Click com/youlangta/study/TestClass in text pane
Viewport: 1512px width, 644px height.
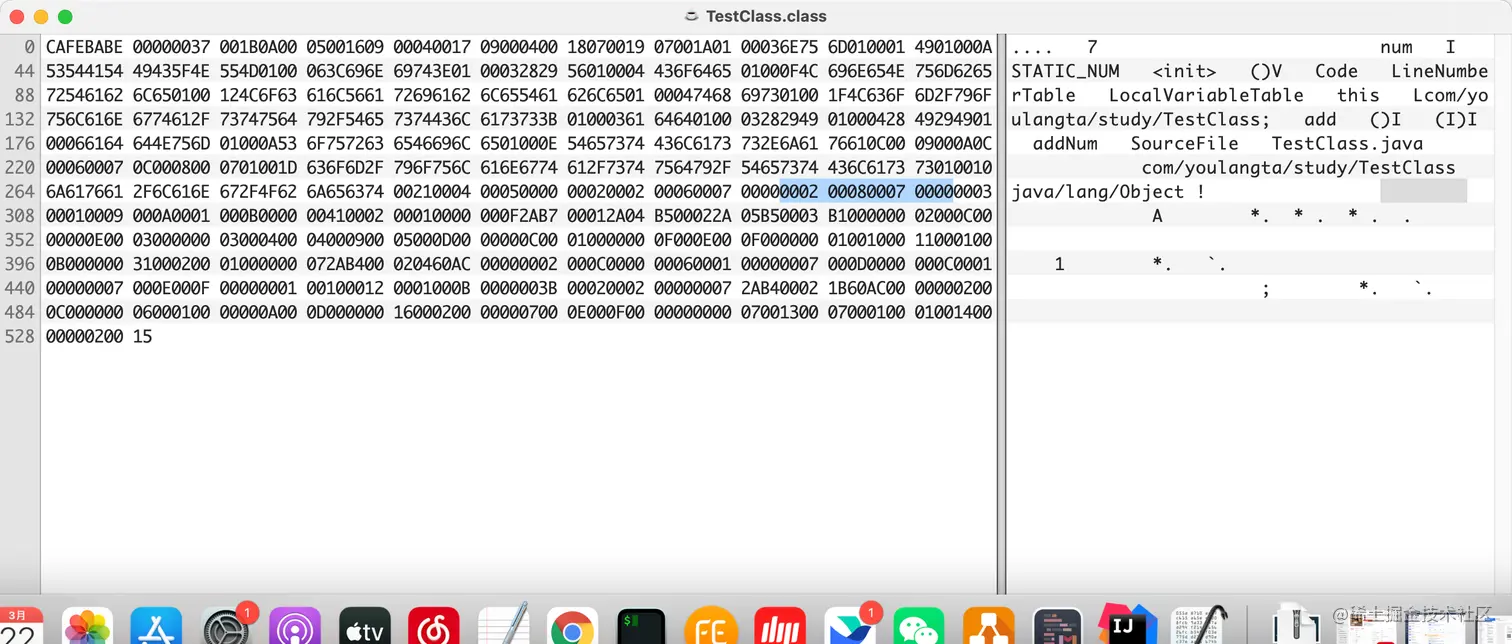click(1298, 167)
